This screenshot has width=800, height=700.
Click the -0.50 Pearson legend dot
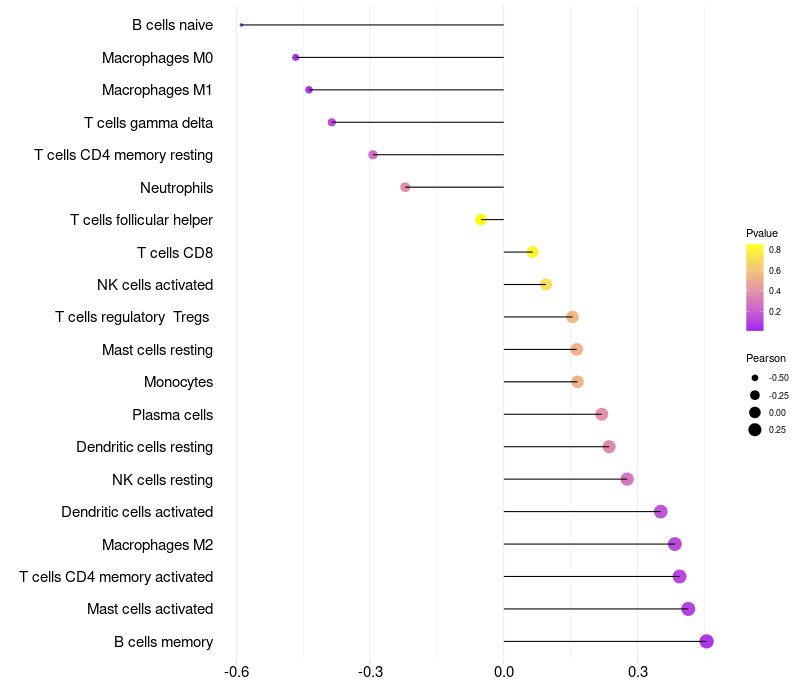(x=755, y=378)
